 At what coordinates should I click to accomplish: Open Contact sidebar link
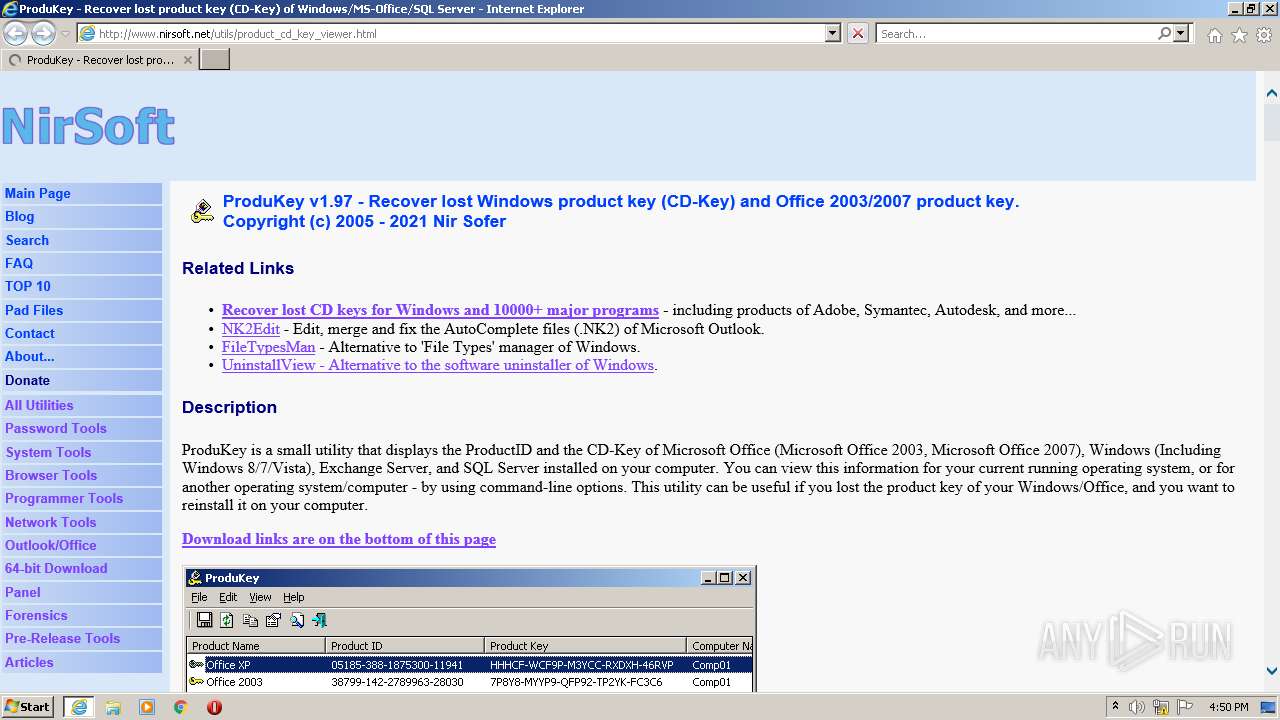tap(81, 333)
